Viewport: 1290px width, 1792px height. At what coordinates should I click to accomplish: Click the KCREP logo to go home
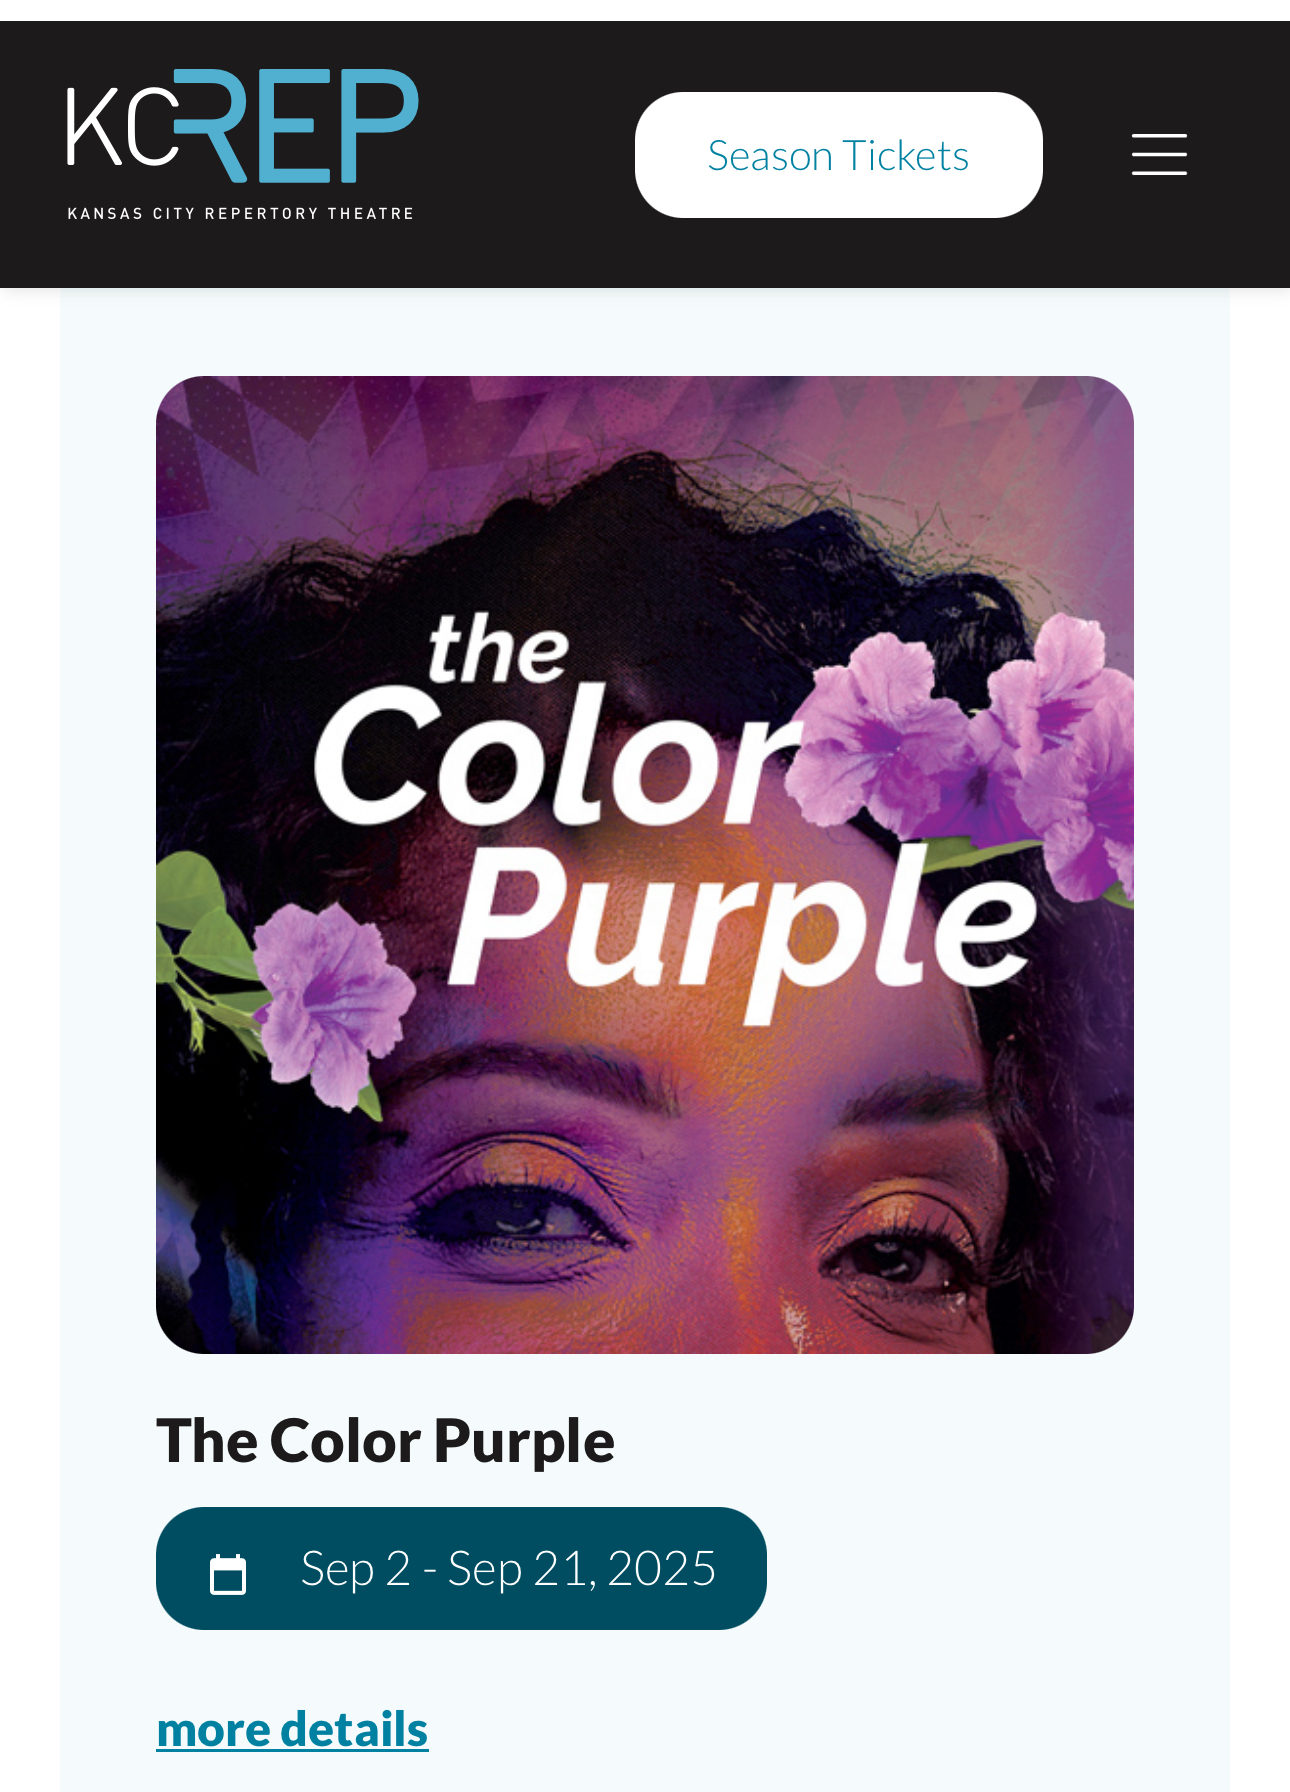tap(242, 145)
